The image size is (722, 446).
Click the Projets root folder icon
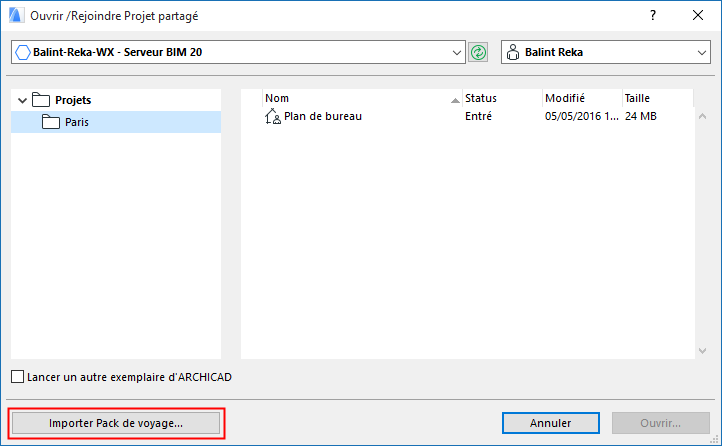click(40, 100)
